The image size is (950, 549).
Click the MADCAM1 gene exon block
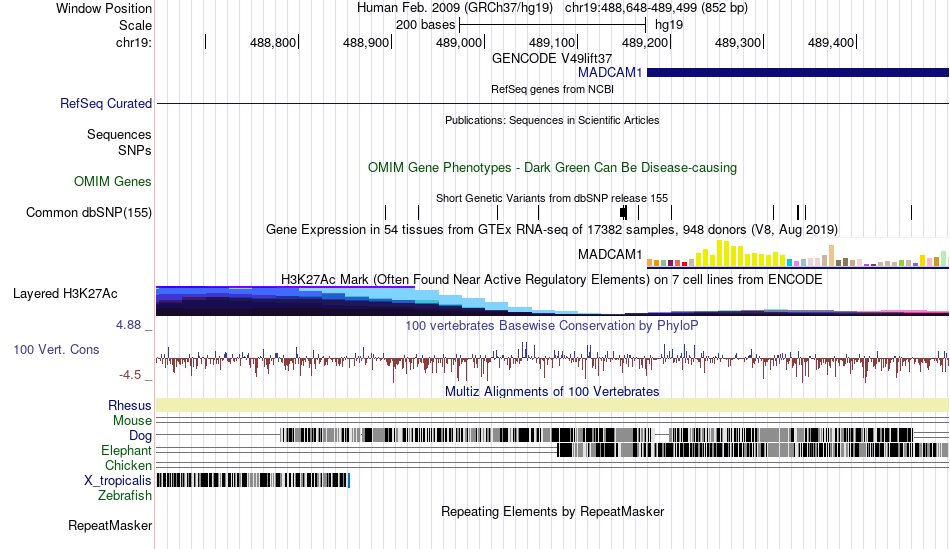[x=797, y=73]
